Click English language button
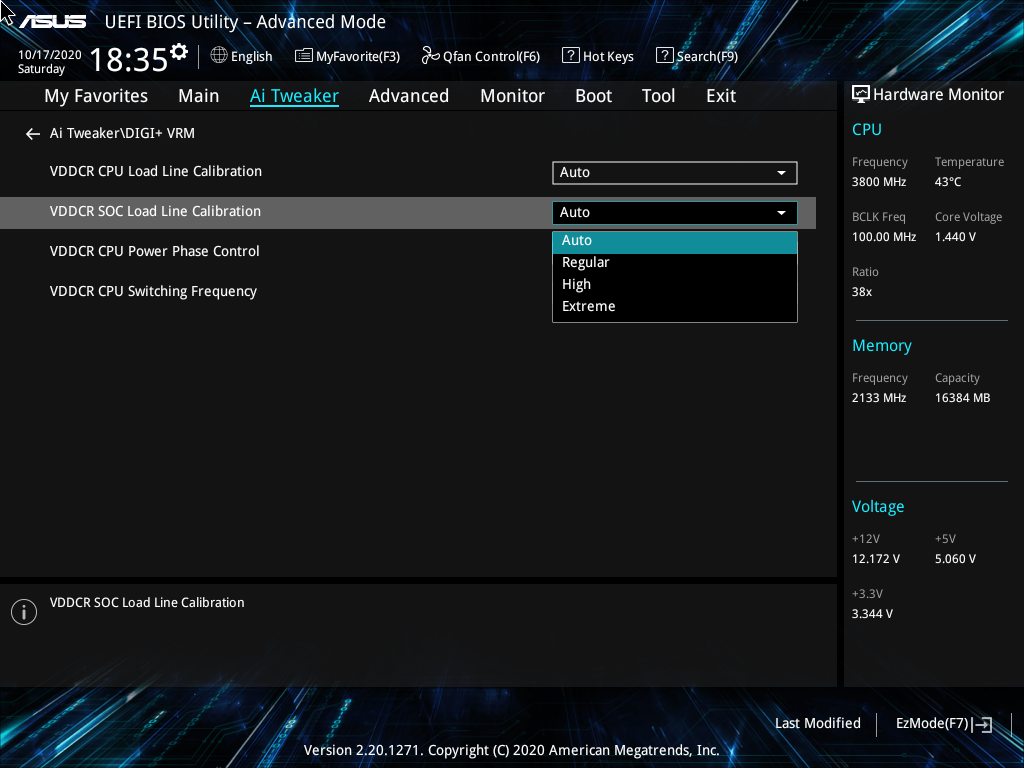This screenshot has width=1024, height=768. click(x=242, y=56)
